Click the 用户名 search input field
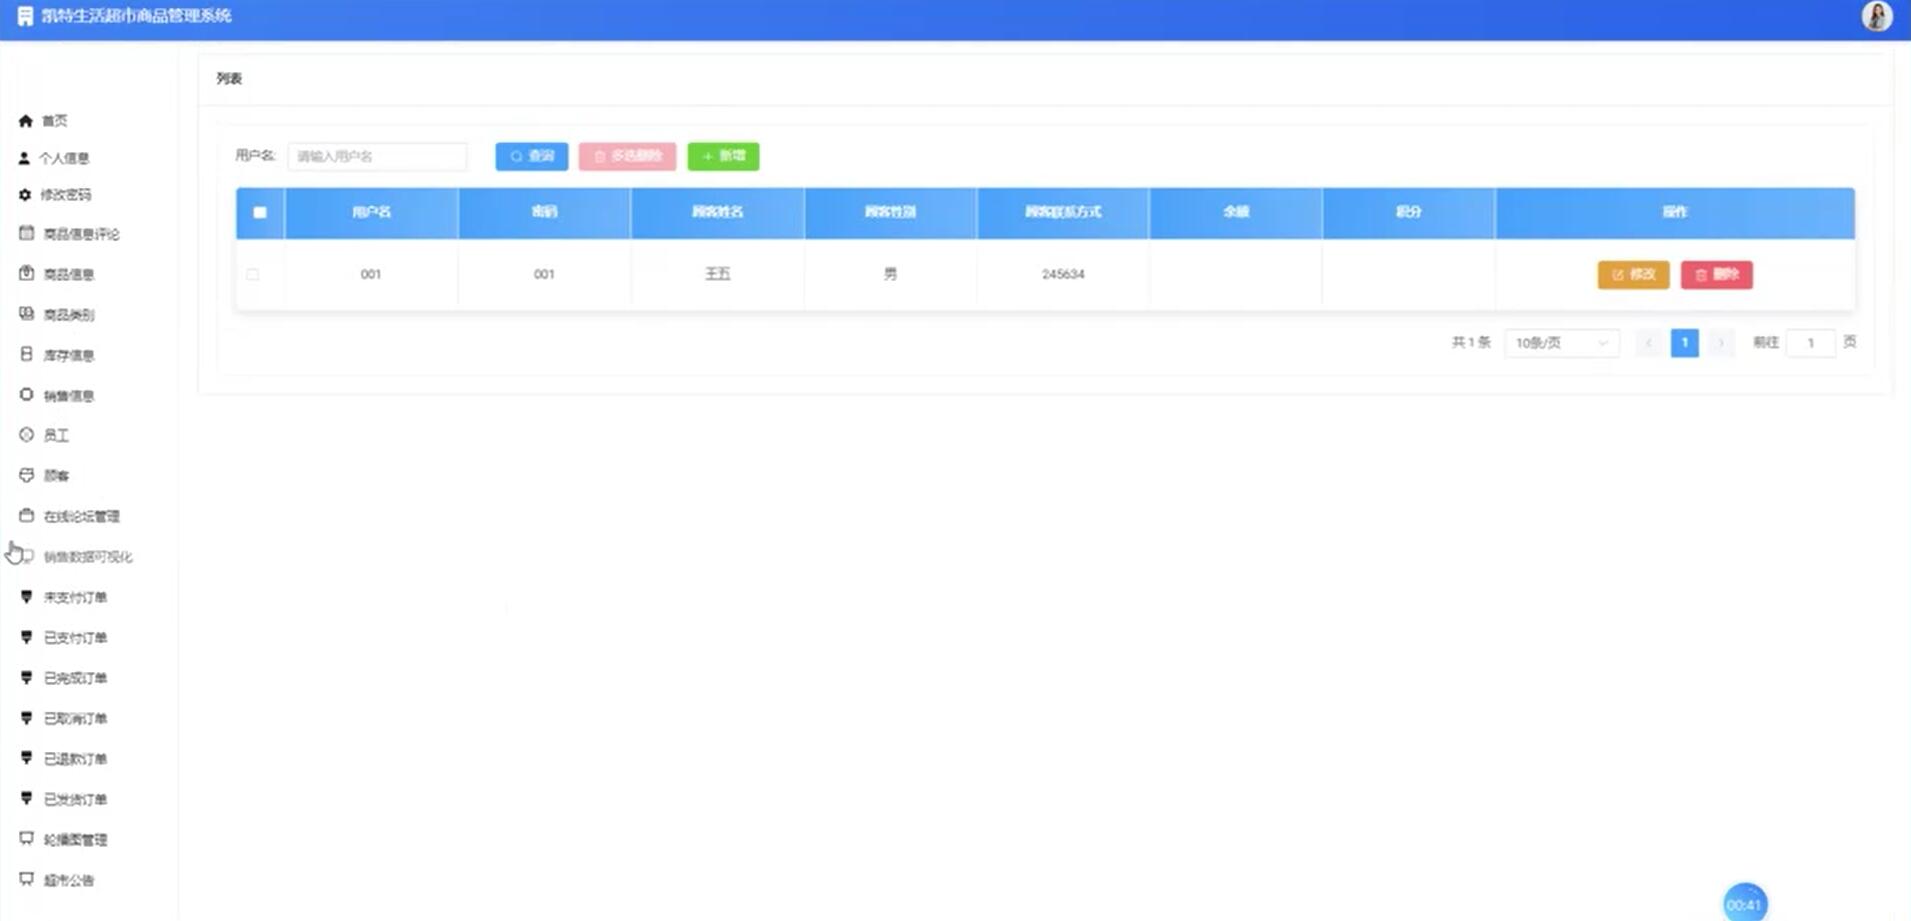 377,156
